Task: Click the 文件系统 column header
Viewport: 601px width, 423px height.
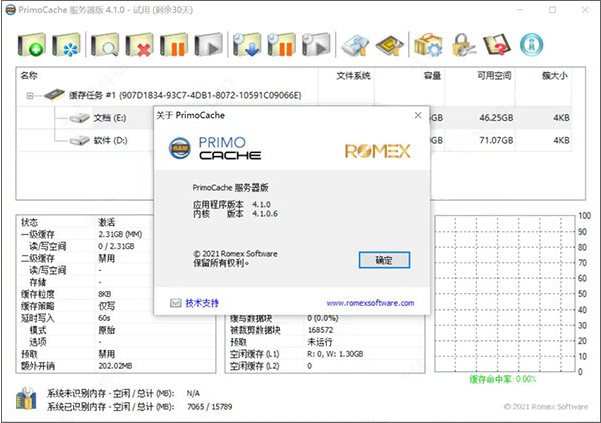Action: (353, 76)
